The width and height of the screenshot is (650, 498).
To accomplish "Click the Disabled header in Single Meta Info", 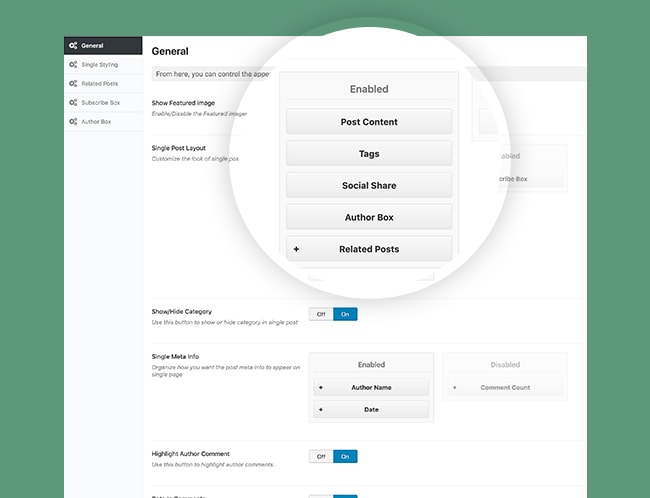I will pos(505,364).
